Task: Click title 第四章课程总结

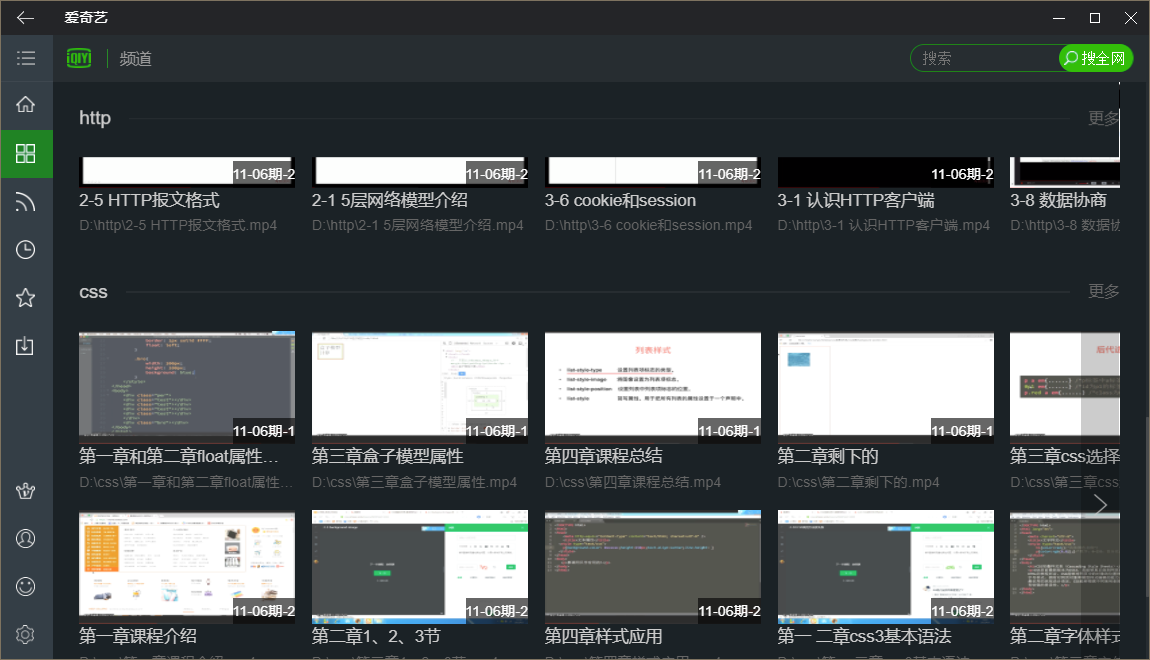Action: 604,456
